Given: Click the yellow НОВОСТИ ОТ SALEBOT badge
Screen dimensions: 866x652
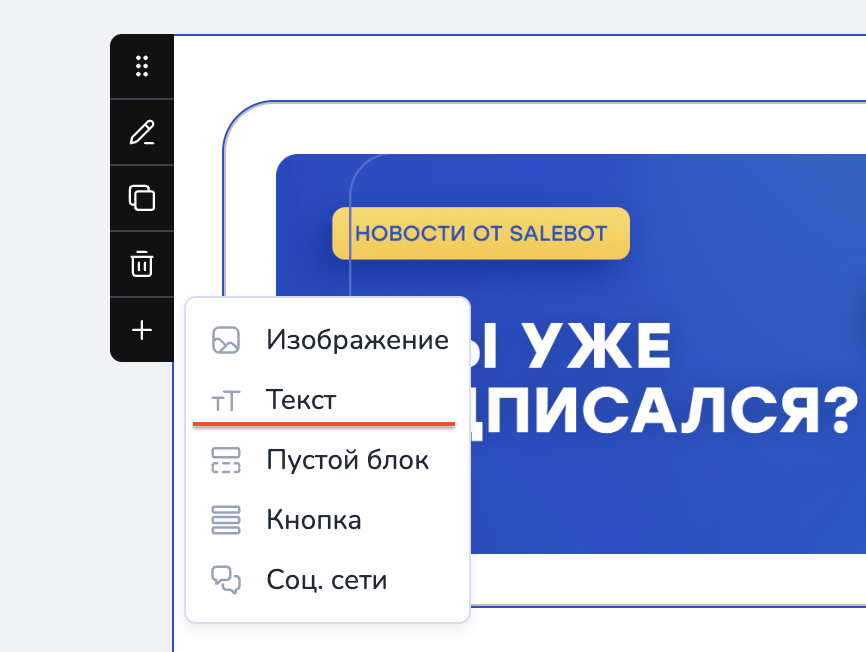Looking at the screenshot, I should (481, 234).
